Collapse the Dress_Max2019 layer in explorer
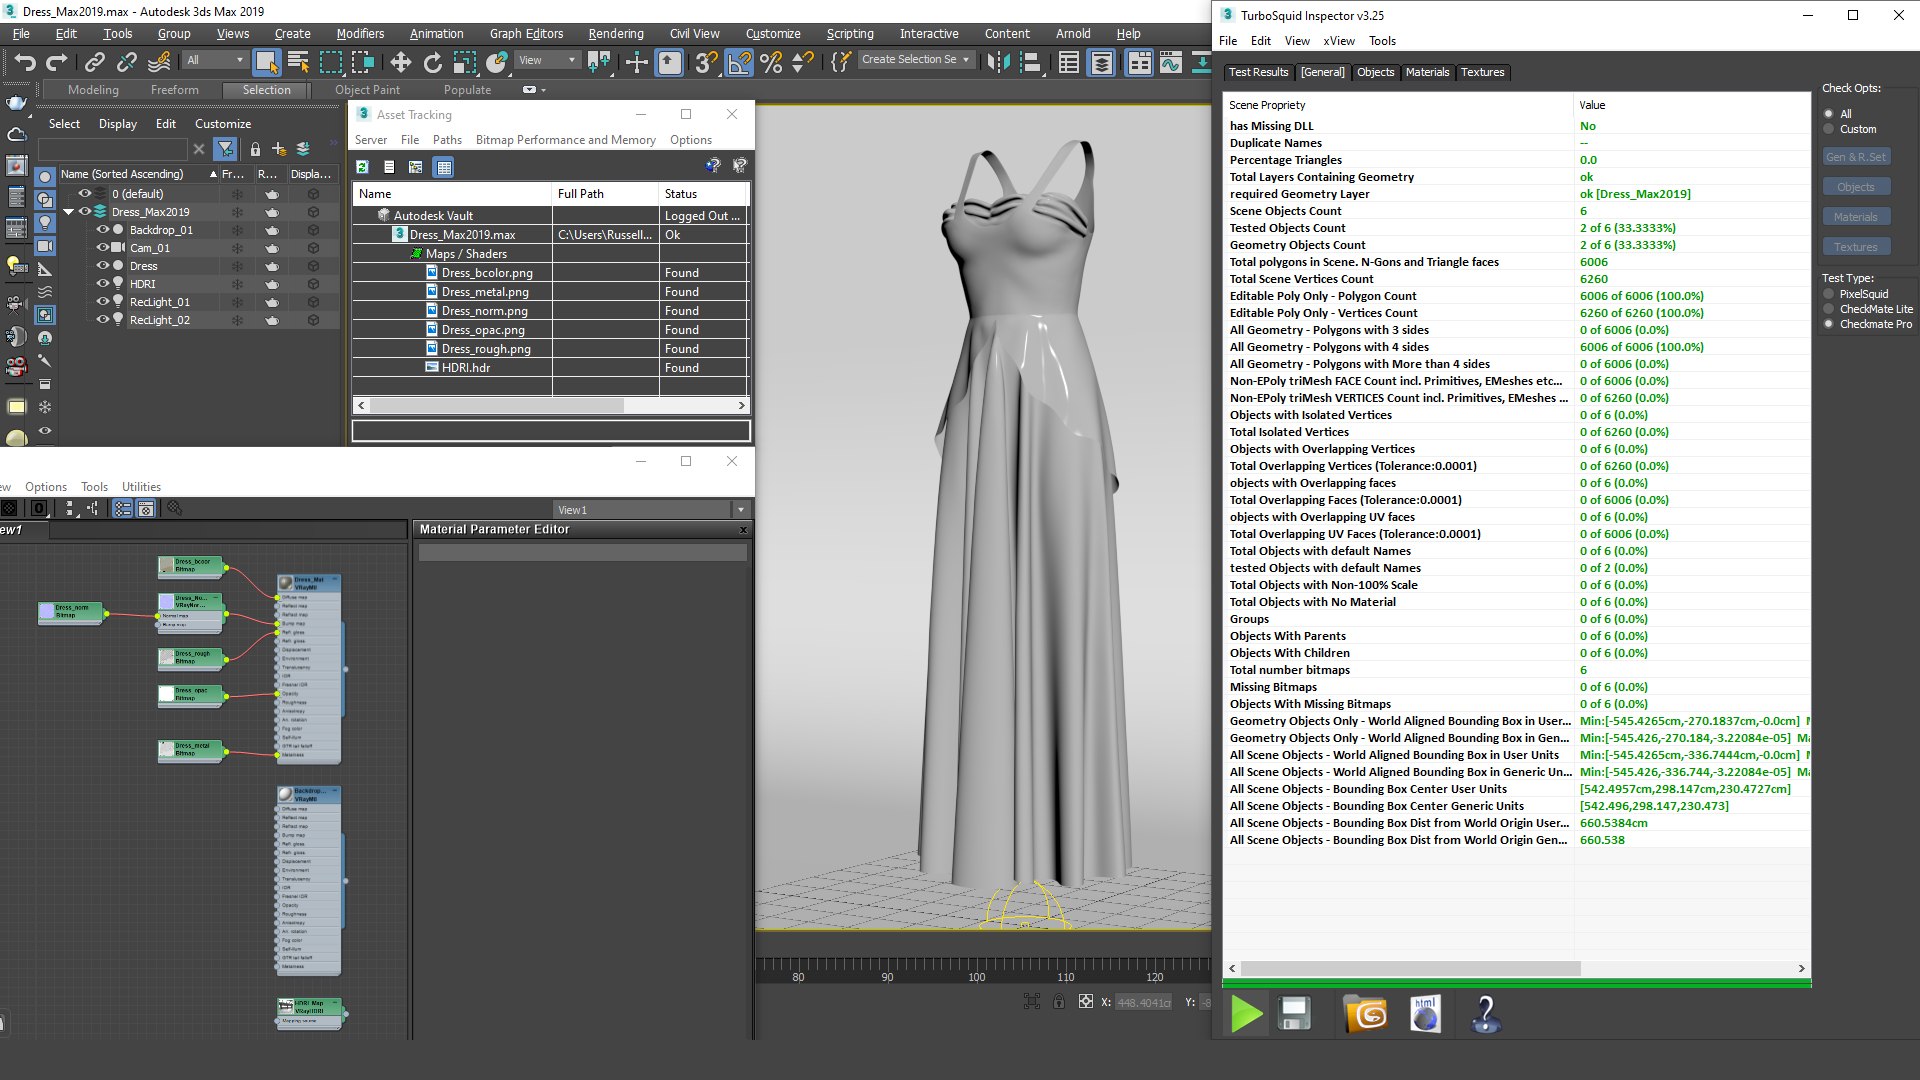The height and width of the screenshot is (1080, 1920). (68, 212)
